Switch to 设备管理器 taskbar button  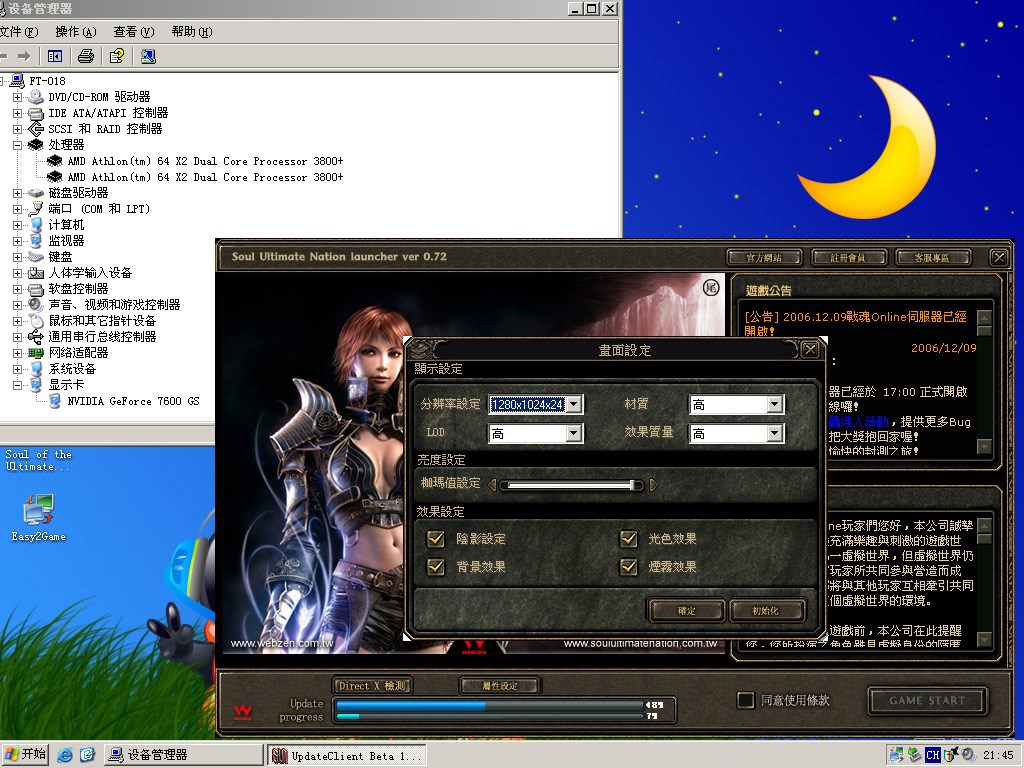(x=184, y=755)
